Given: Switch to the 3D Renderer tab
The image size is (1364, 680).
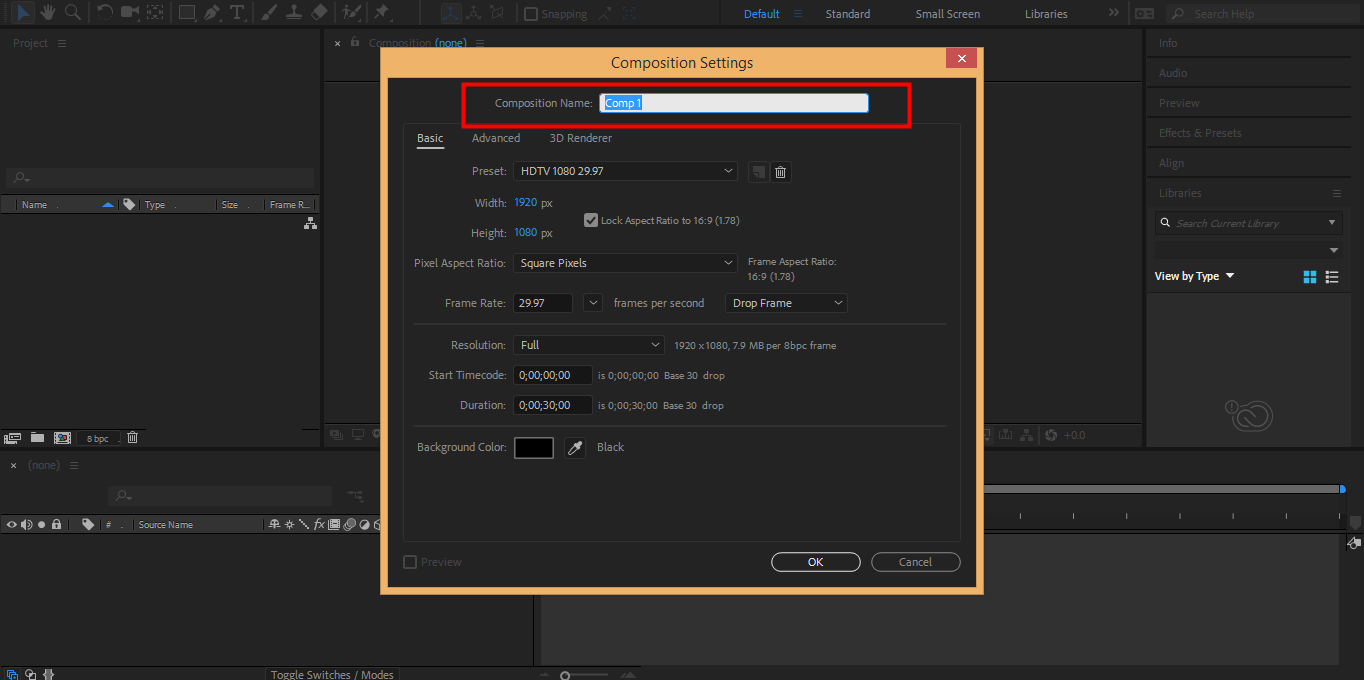Looking at the screenshot, I should coord(580,138).
